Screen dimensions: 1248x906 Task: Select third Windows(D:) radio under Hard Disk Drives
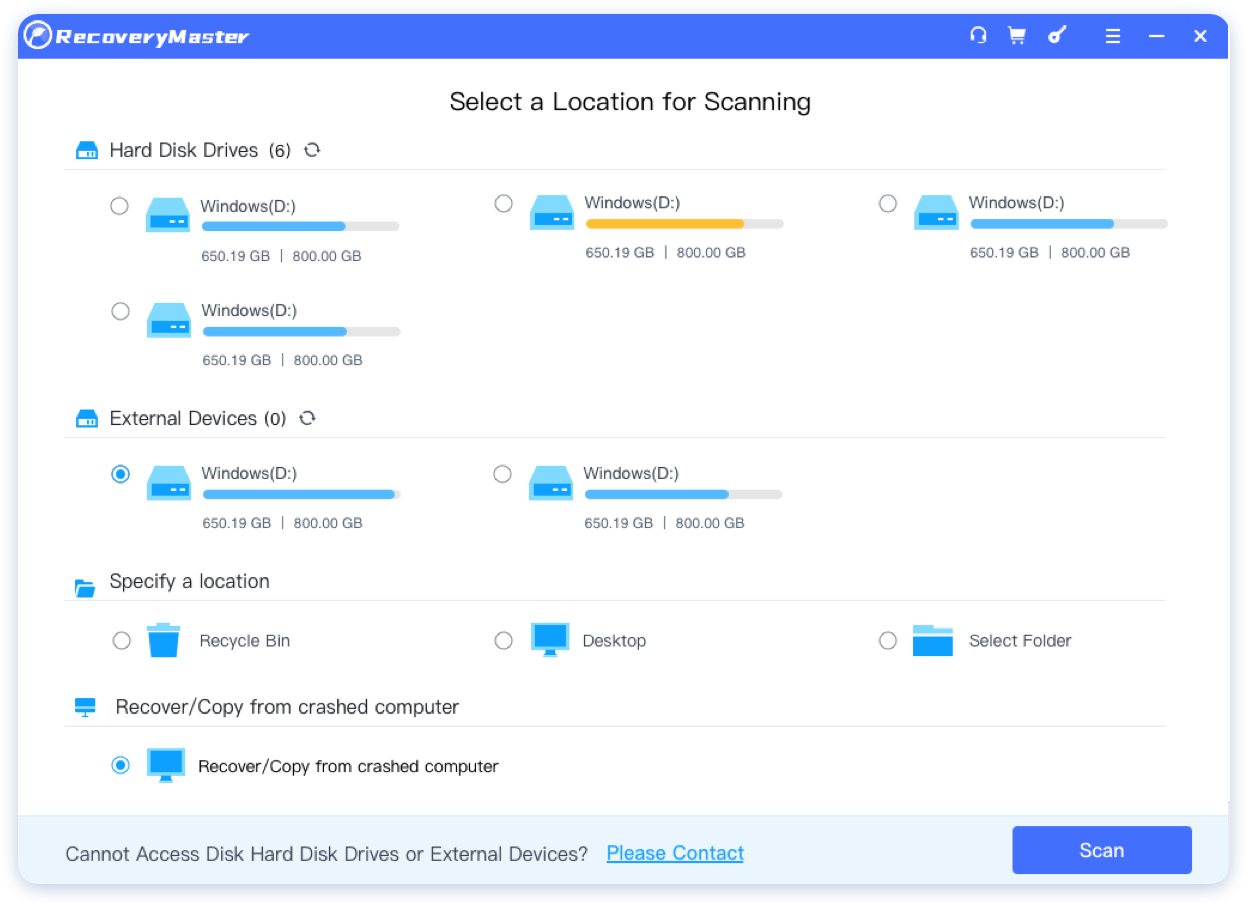tap(888, 204)
